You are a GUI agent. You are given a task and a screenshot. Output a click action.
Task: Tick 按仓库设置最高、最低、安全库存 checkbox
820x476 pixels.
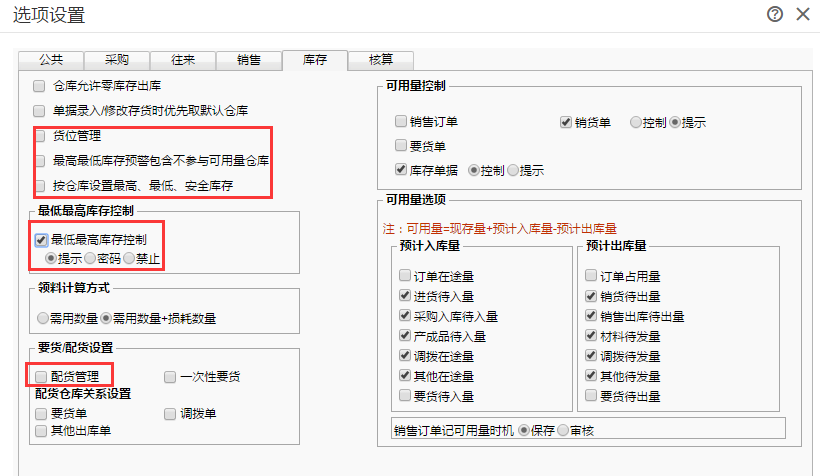(40, 186)
